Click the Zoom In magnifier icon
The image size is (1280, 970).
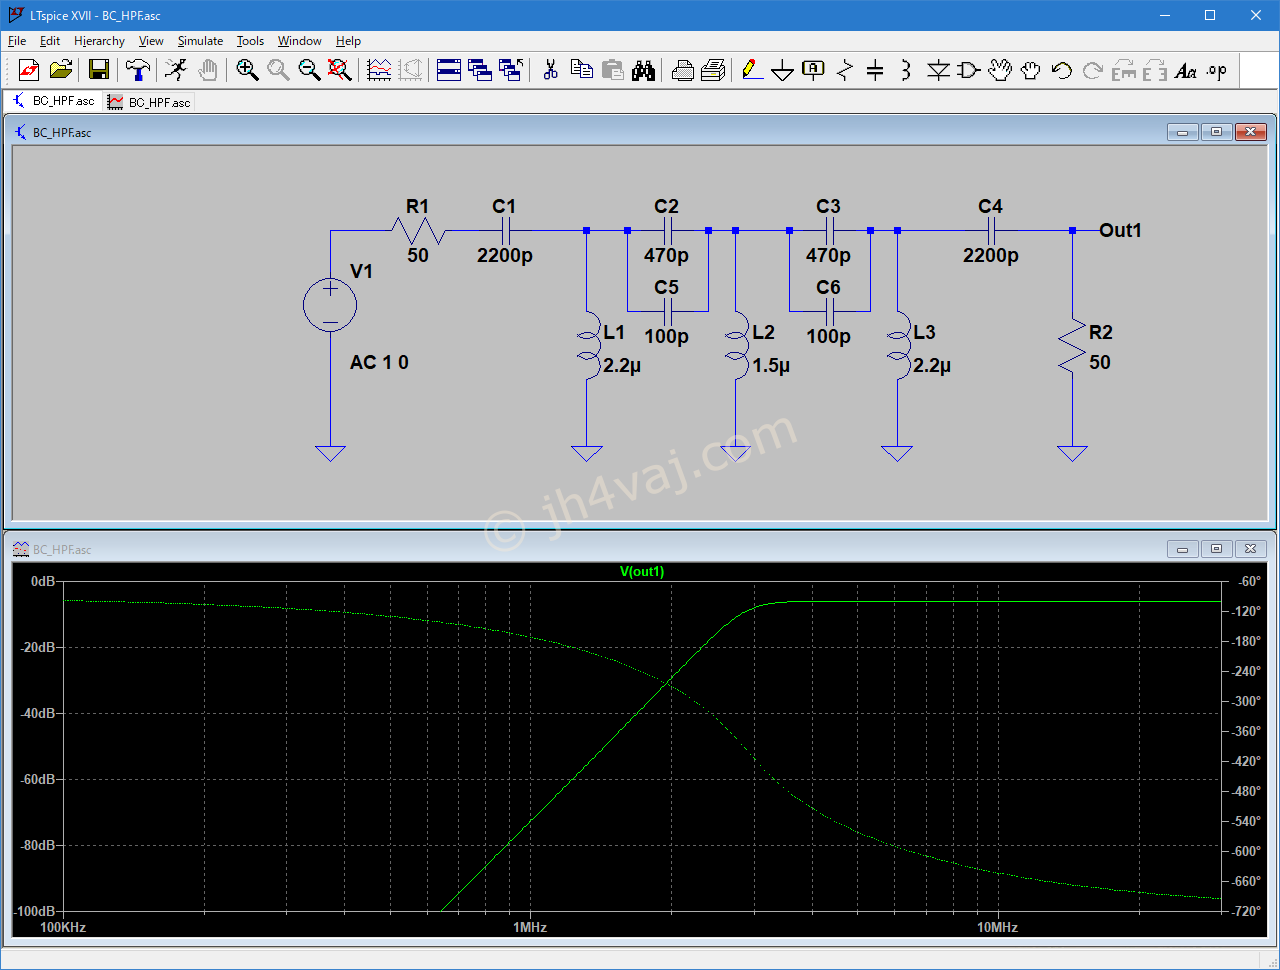(247, 70)
